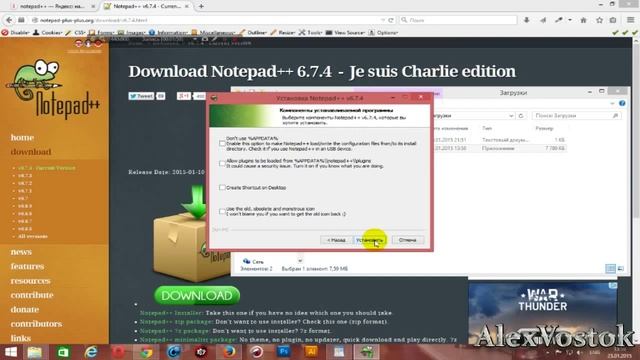Viewport: 640px width, 360px height.
Task: Tick the "Create Shortcut on Desktop" checkbox
Action: coord(222,187)
